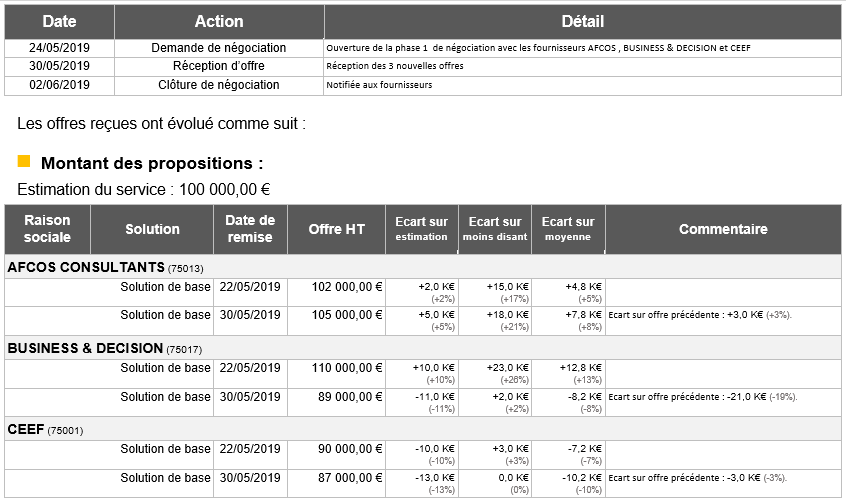Click the offer amount 110 000,00 €
The height and width of the screenshot is (504, 846).
347,368
